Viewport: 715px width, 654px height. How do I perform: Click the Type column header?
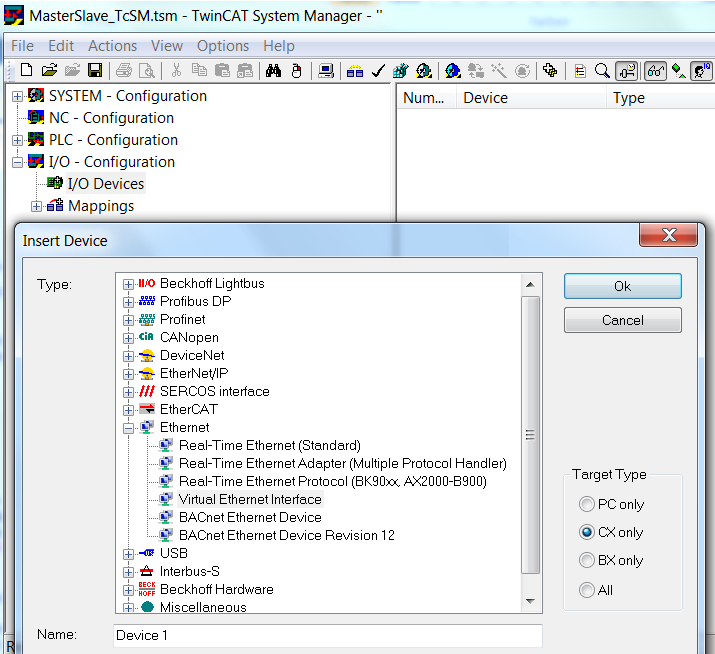point(660,98)
